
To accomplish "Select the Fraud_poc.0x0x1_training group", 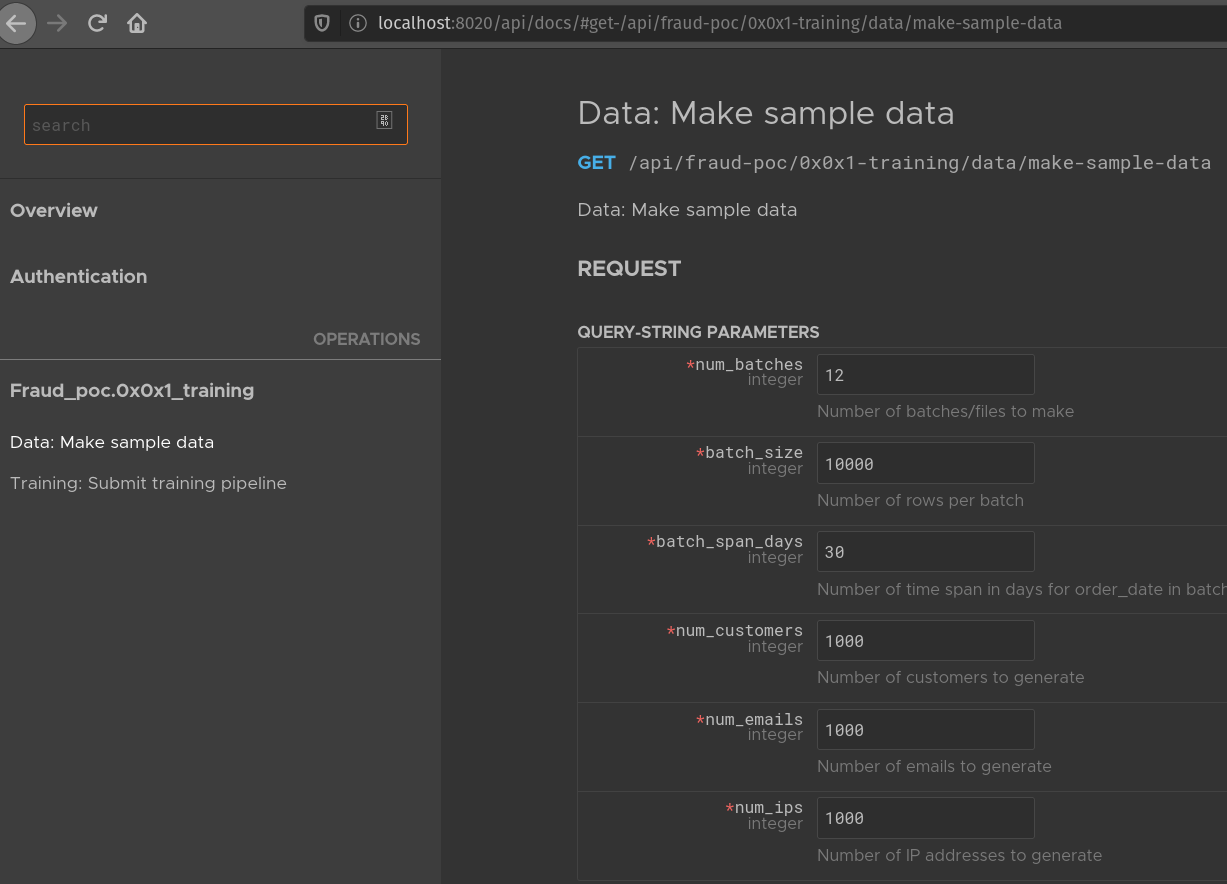I will pos(132,391).
